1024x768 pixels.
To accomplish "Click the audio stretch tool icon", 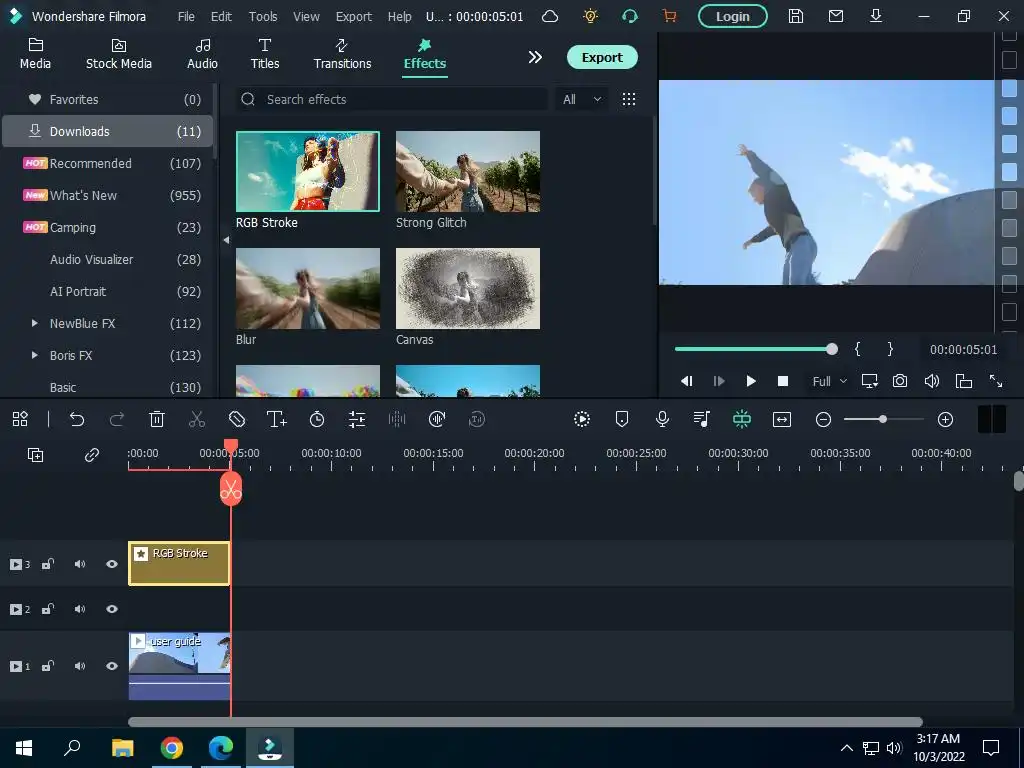I will click(x=437, y=419).
